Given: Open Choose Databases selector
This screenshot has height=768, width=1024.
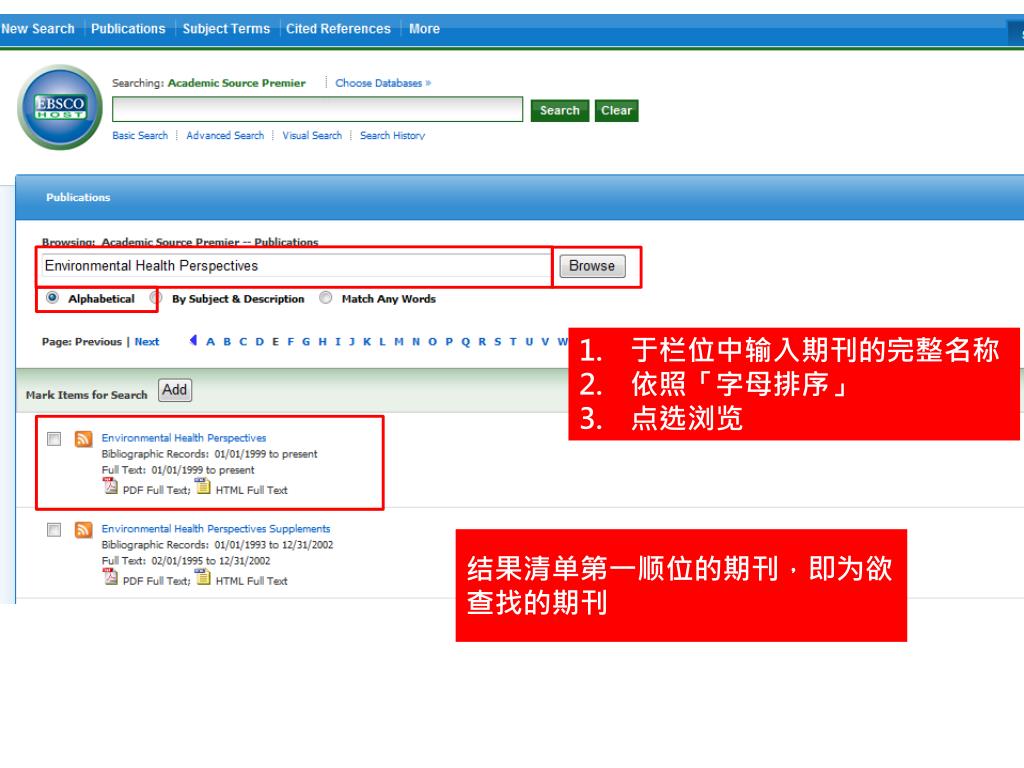Looking at the screenshot, I should [x=383, y=83].
